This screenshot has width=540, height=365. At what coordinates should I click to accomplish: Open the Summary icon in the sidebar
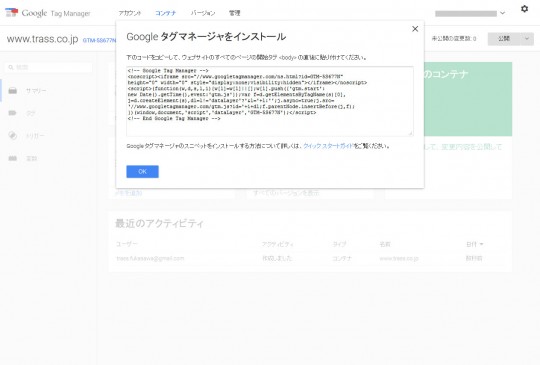point(13,91)
